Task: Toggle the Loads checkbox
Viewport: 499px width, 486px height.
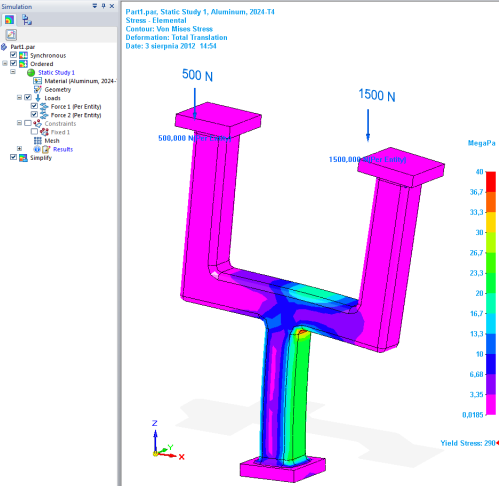Action: coord(28,97)
